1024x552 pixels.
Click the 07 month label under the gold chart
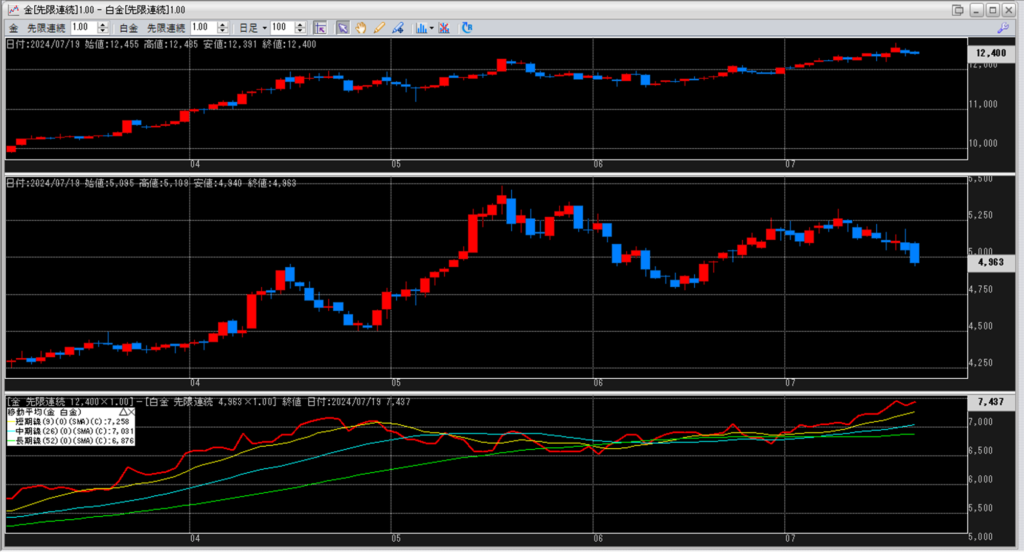[x=790, y=164]
